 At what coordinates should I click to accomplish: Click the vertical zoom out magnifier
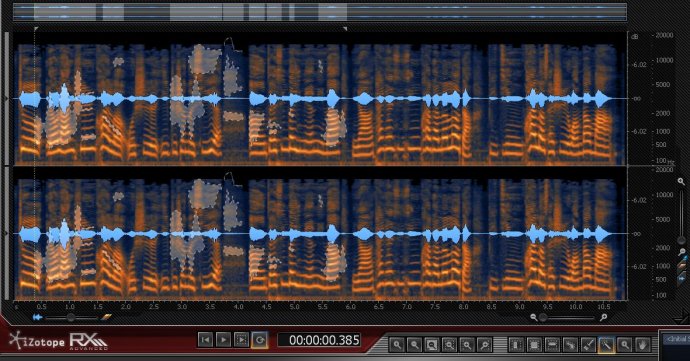pos(682,252)
